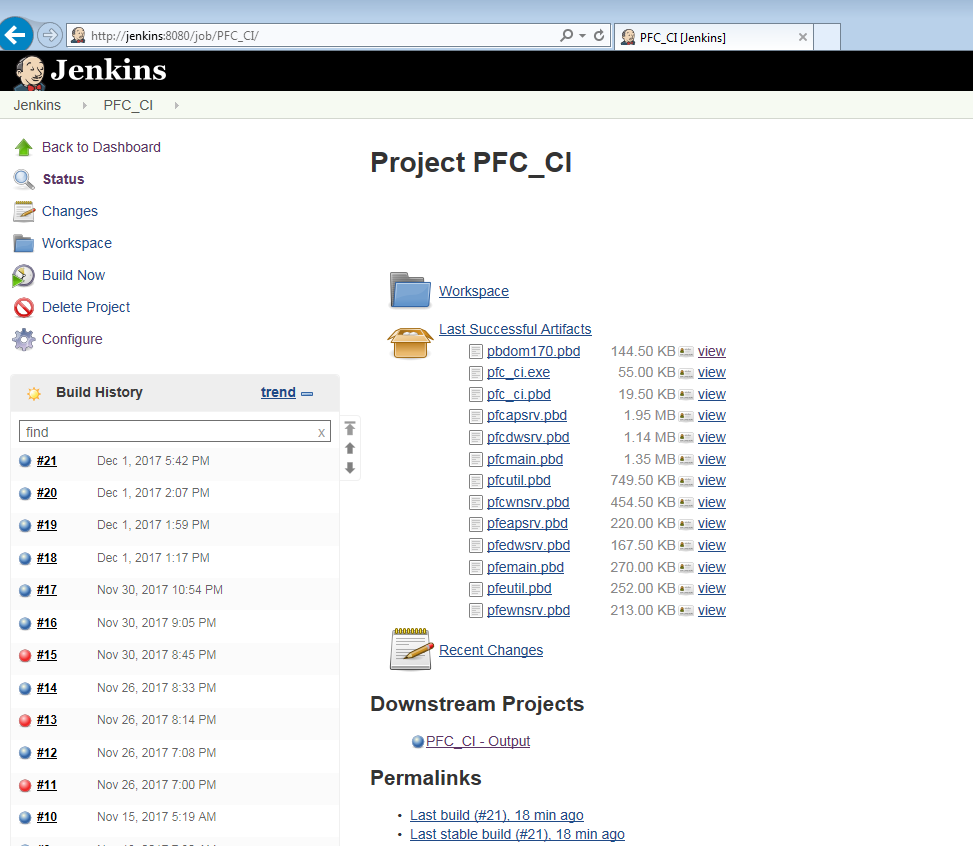Open the Changes sidebar item

(x=70, y=212)
